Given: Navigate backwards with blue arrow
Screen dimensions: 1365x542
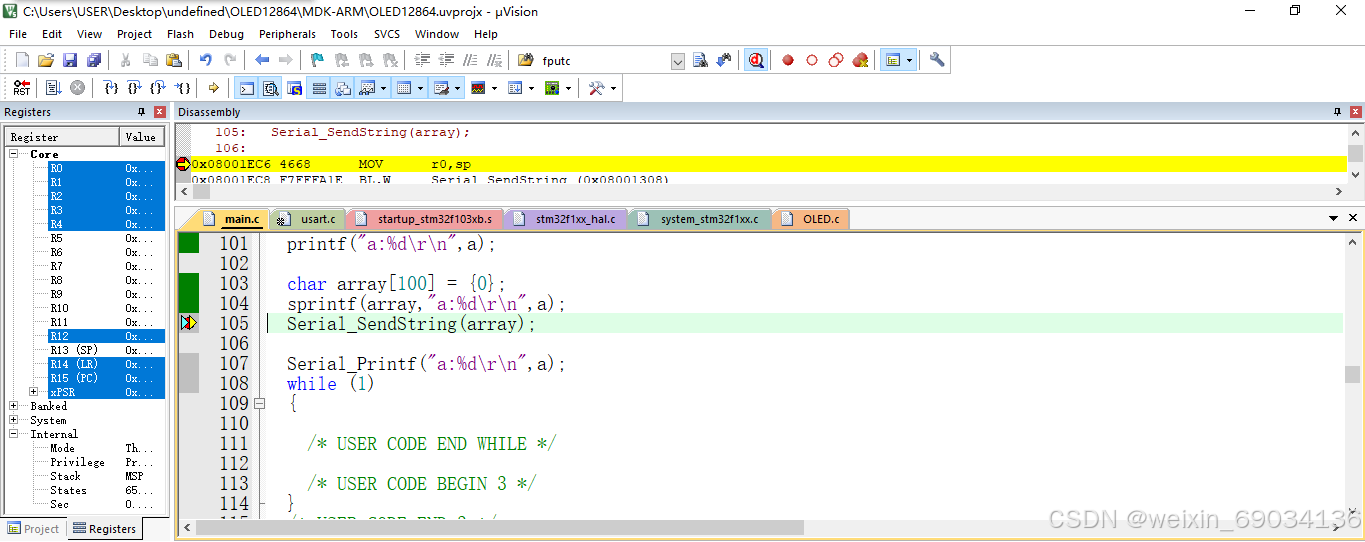Looking at the screenshot, I should 262,60.
